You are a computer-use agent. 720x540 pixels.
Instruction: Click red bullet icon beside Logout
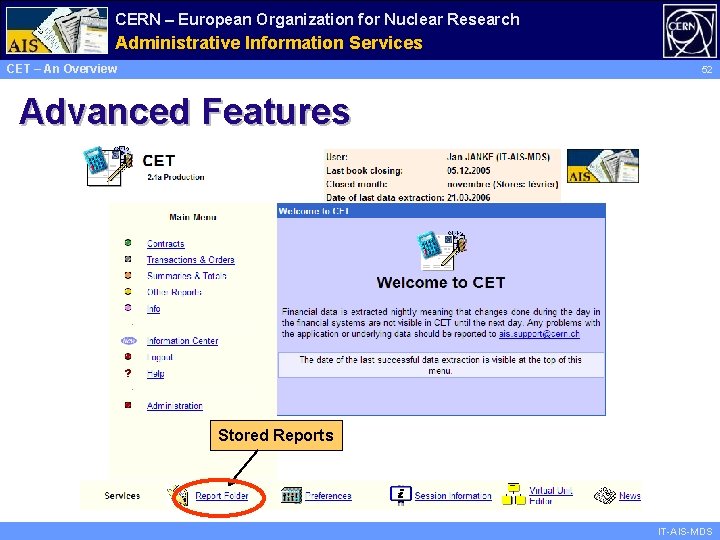(x=128, y=356)
